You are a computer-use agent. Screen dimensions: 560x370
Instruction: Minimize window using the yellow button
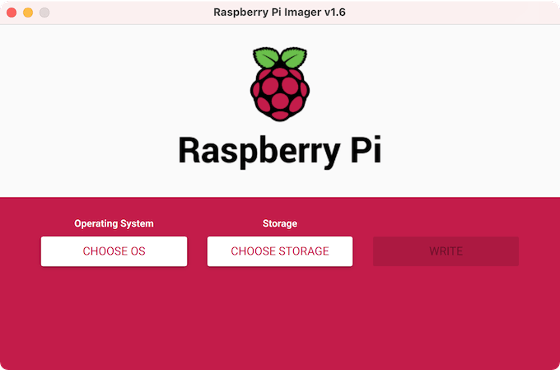[28, 12]
